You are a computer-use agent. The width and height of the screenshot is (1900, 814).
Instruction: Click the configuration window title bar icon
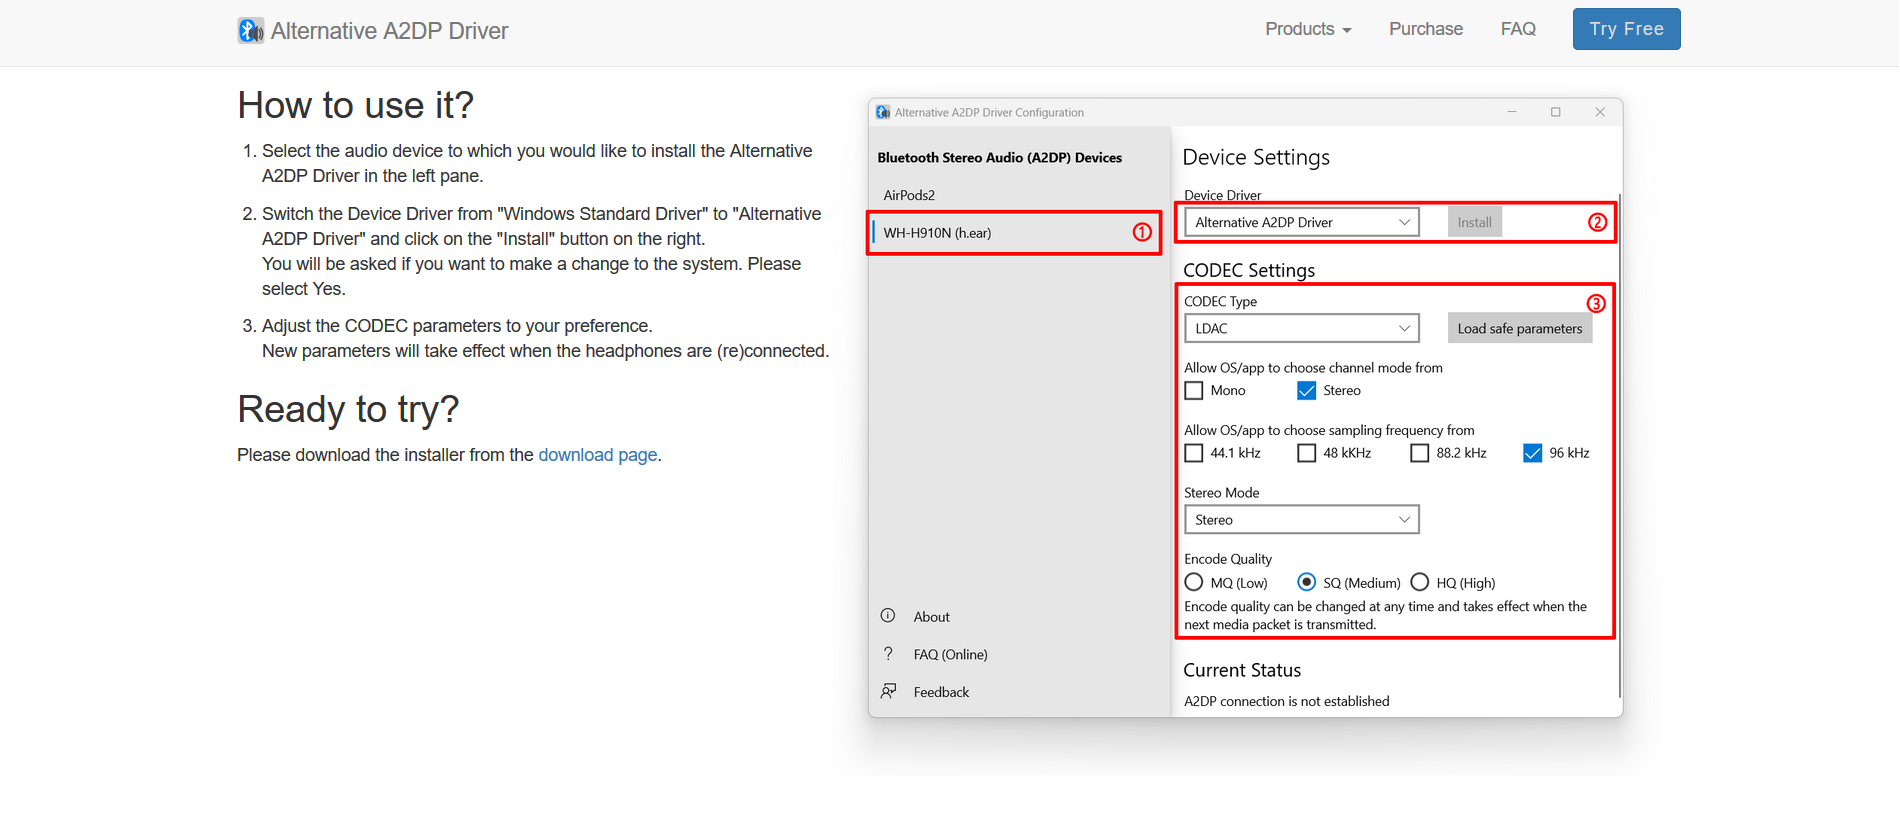tap(883, 112)
